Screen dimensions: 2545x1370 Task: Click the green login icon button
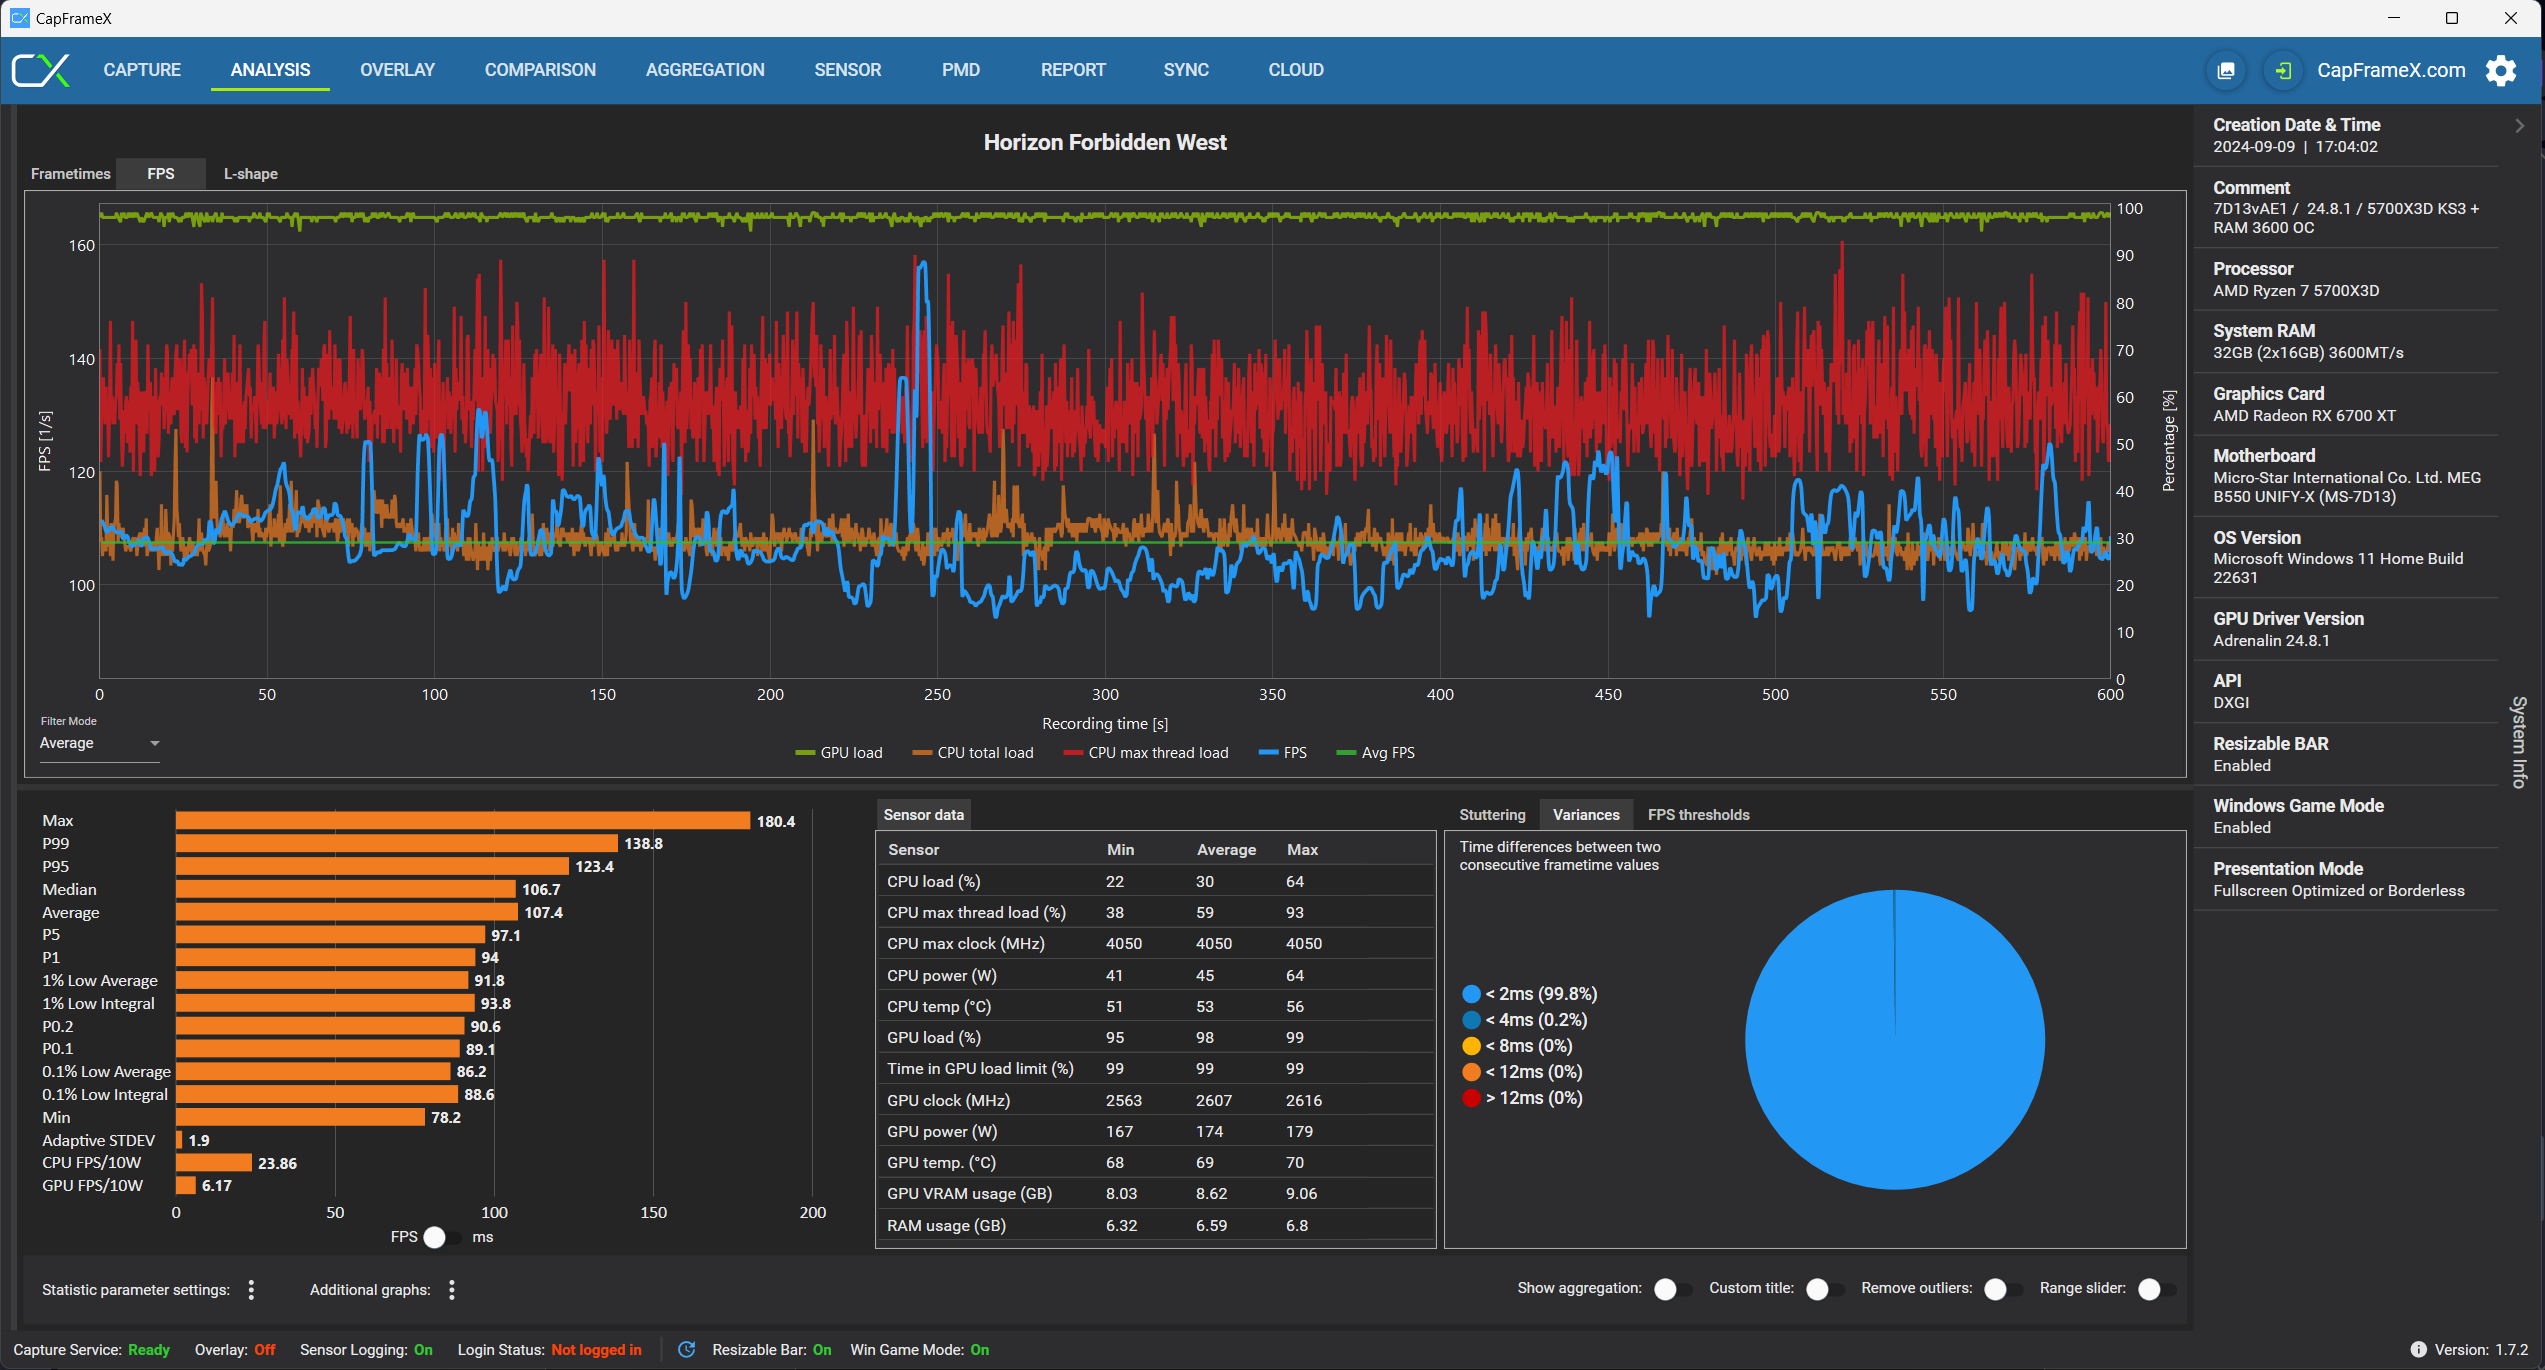[x=2283, y=70]
